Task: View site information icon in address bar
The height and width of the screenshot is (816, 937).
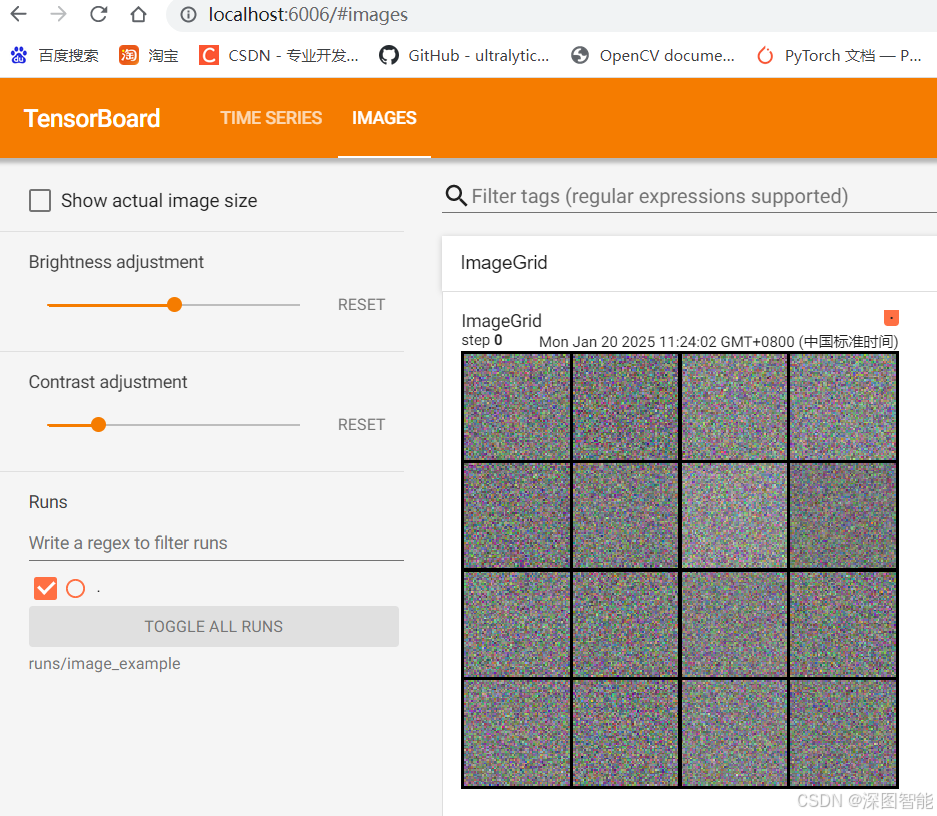Action: [188, 14]
